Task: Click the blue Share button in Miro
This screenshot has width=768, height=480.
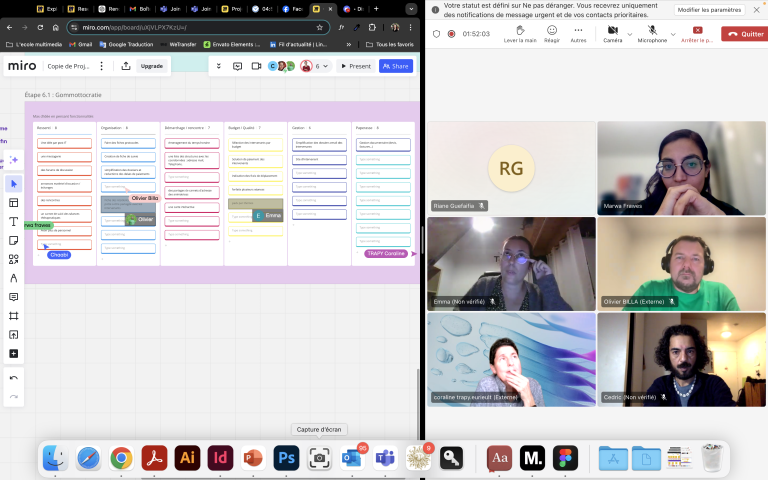Action: [395, 66]
